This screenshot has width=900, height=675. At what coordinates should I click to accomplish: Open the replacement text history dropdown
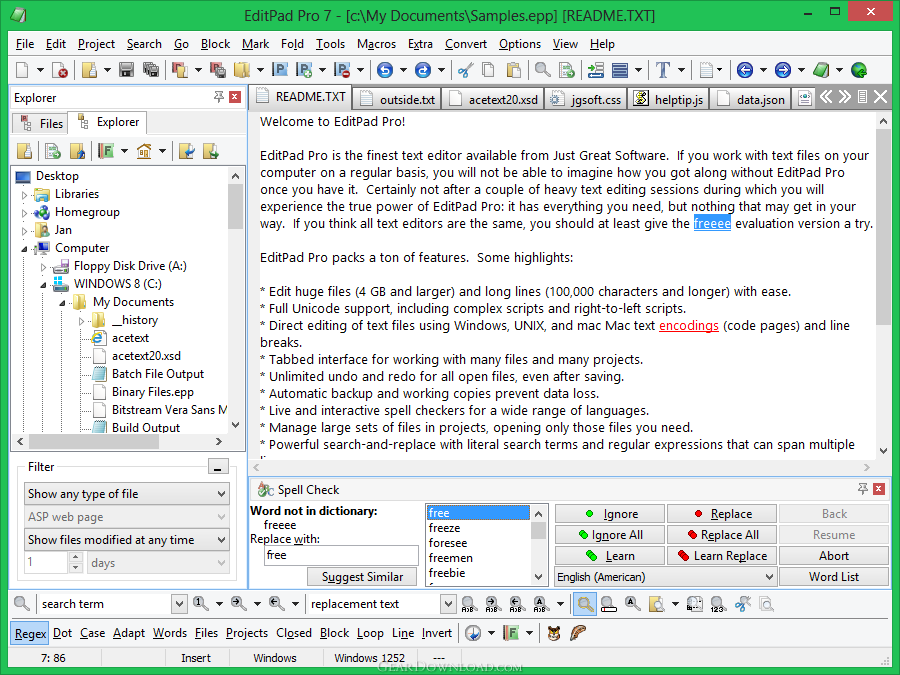coord(448,604)
